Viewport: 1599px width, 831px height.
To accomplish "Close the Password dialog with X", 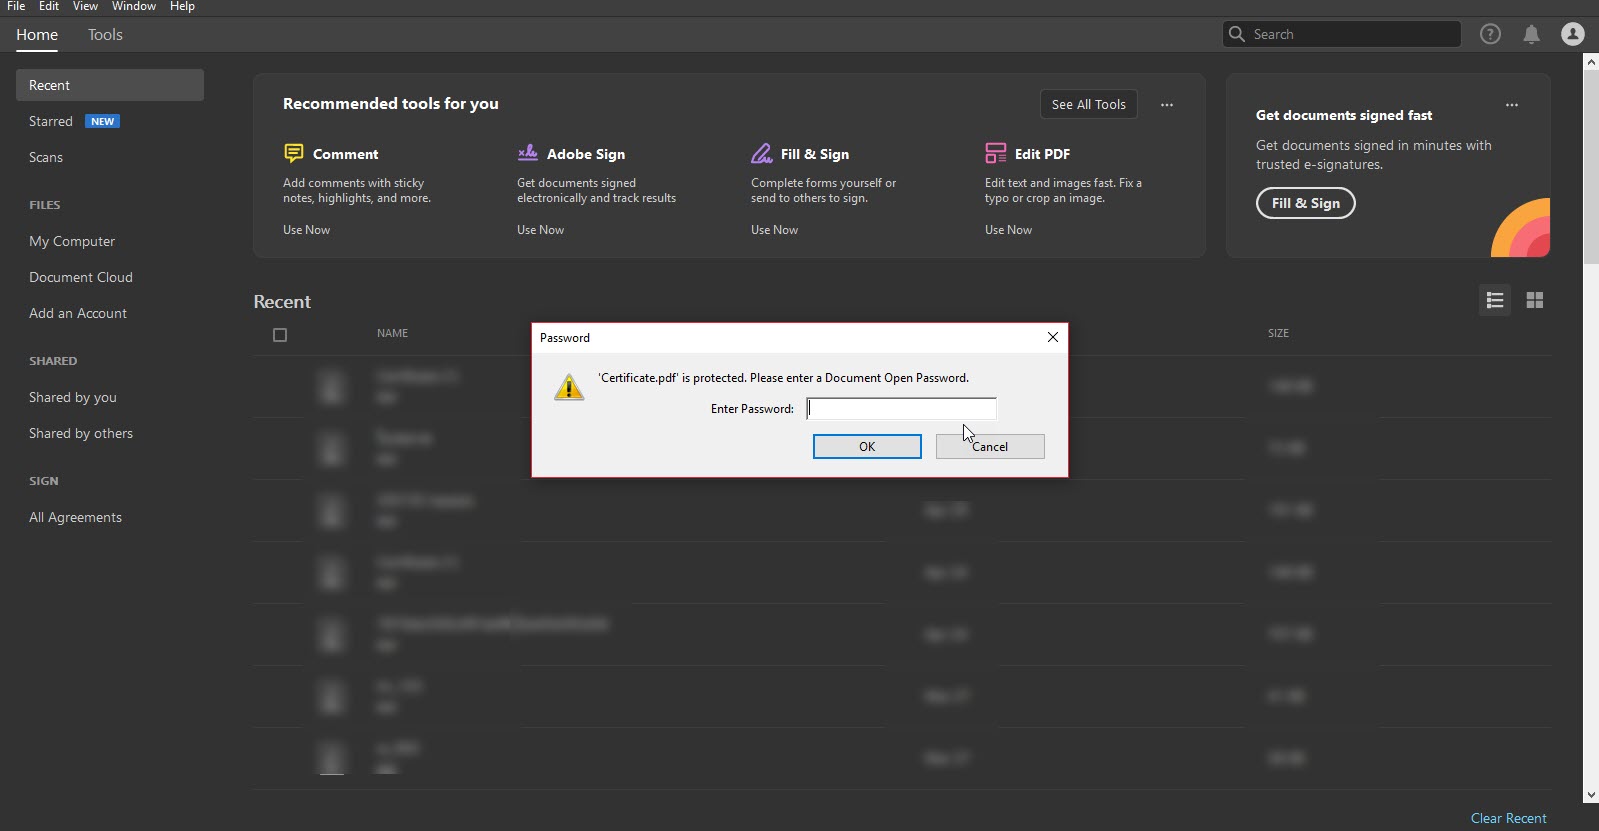I will pos(1053,337).
